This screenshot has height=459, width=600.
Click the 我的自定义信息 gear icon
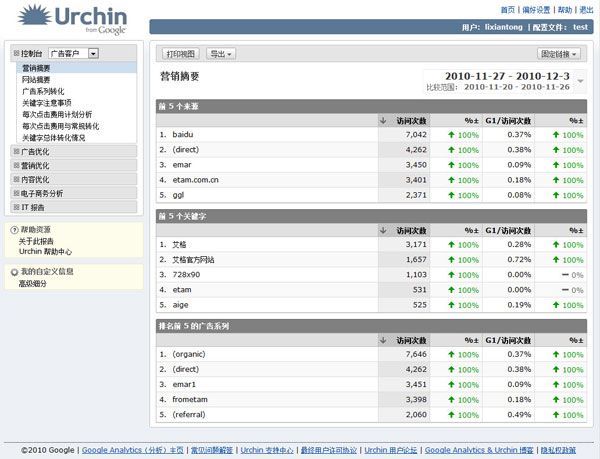14,272
